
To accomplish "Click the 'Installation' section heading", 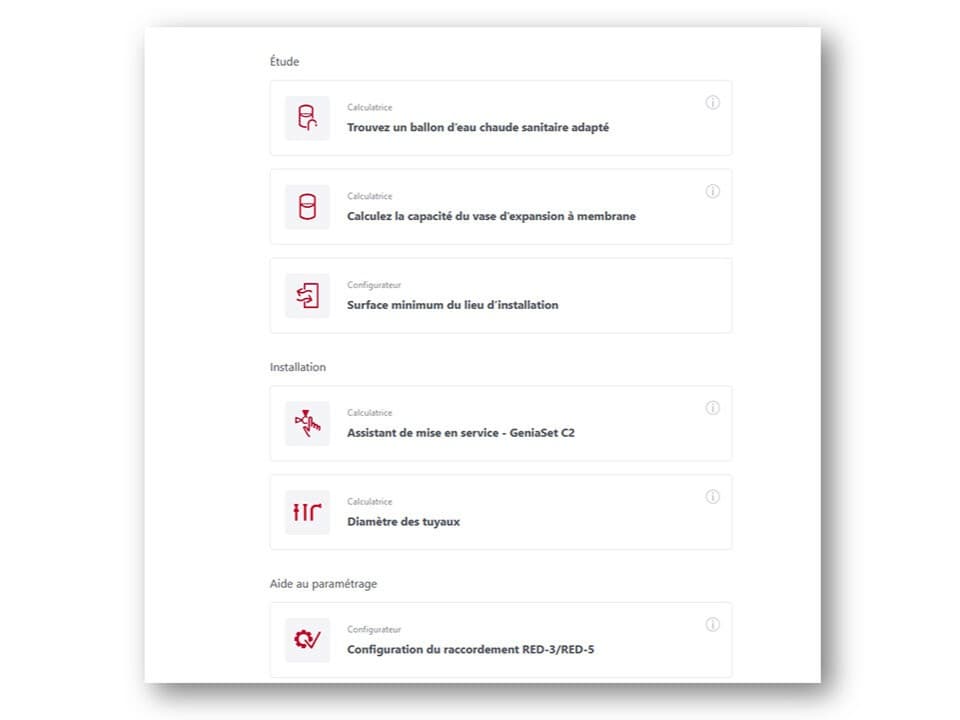I will point(297,367).
